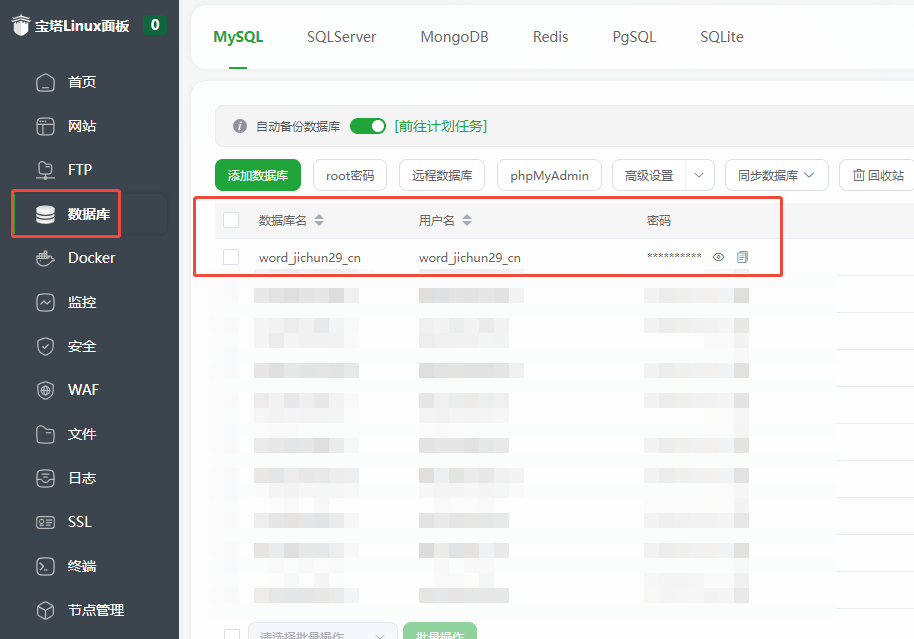Click database name word_jichun29_cn cell
This screenshot has width=914, height=639.
[x=310, y=258]
